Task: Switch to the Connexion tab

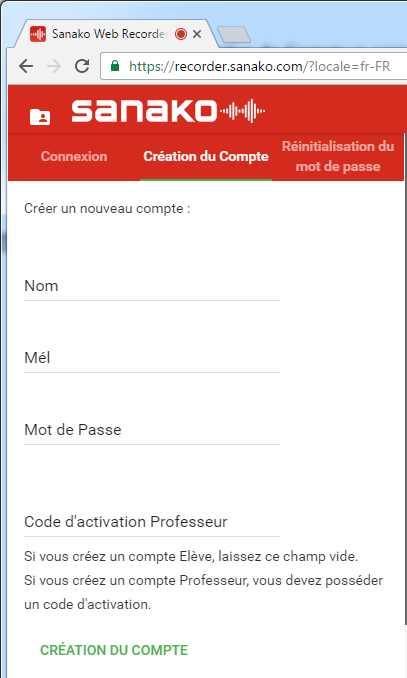Action: [74, 156]
